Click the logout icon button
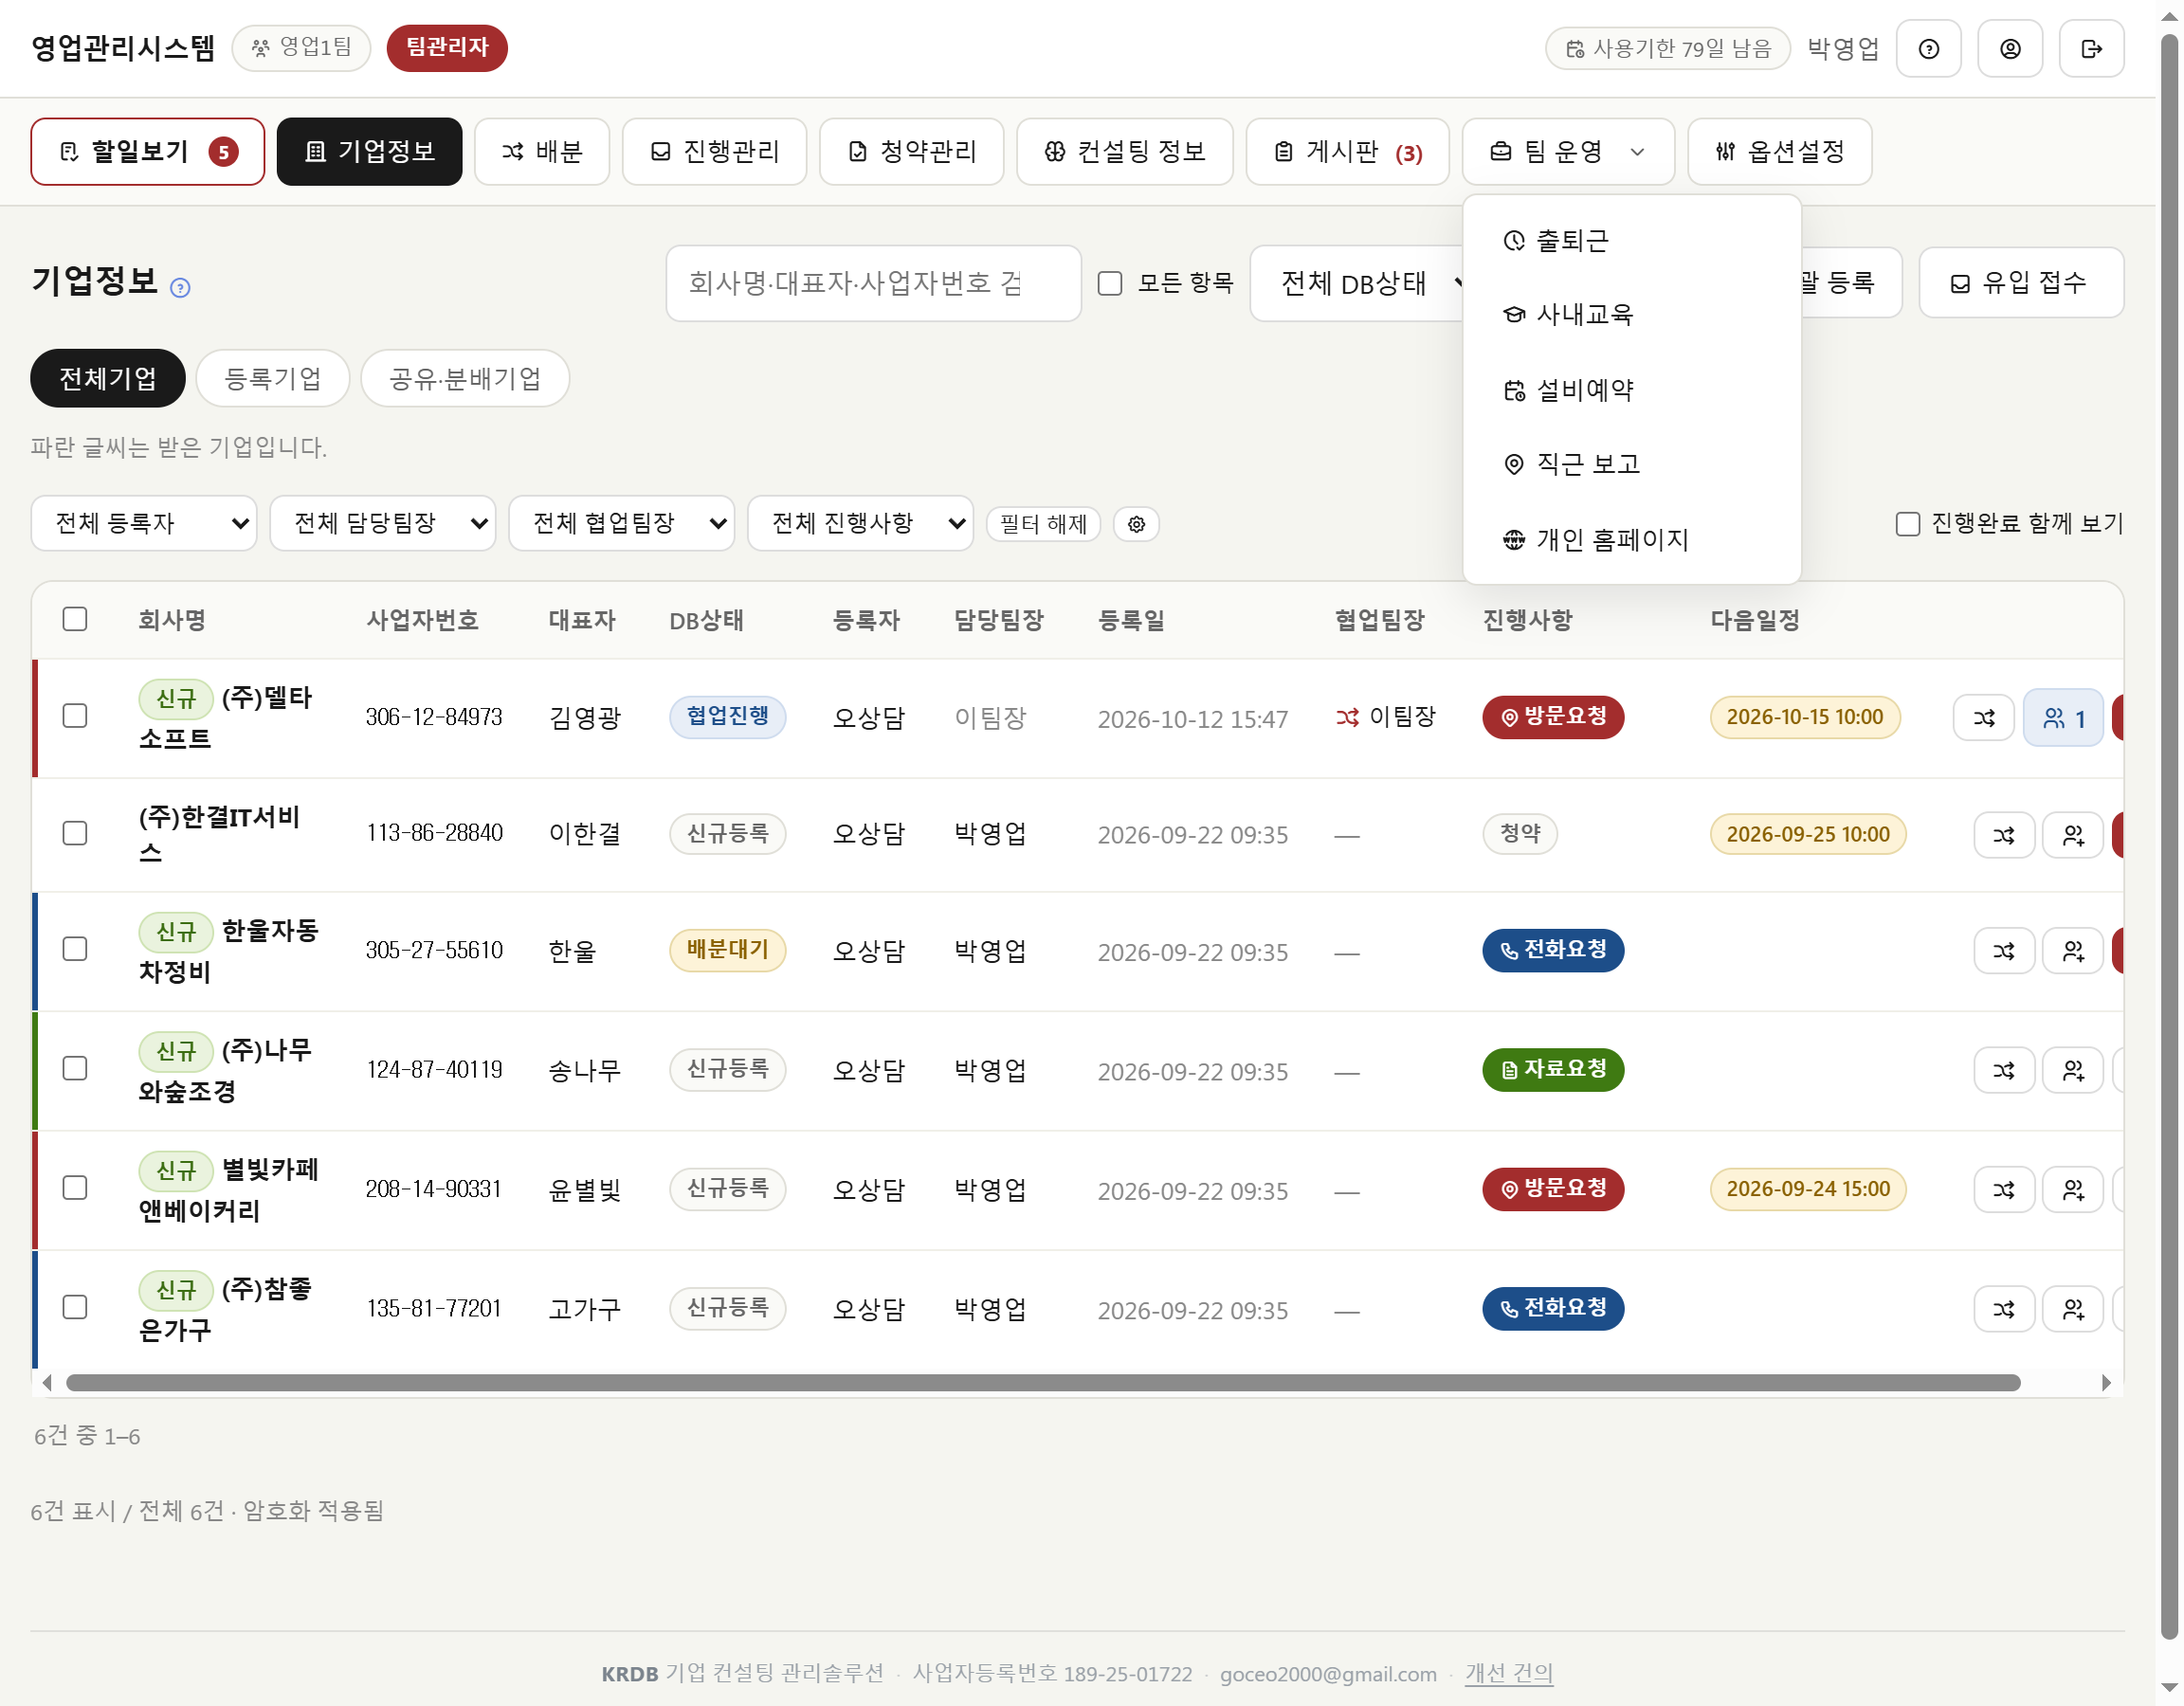The height and width of the screenshot is (1706, 2184). [2091, 49]
